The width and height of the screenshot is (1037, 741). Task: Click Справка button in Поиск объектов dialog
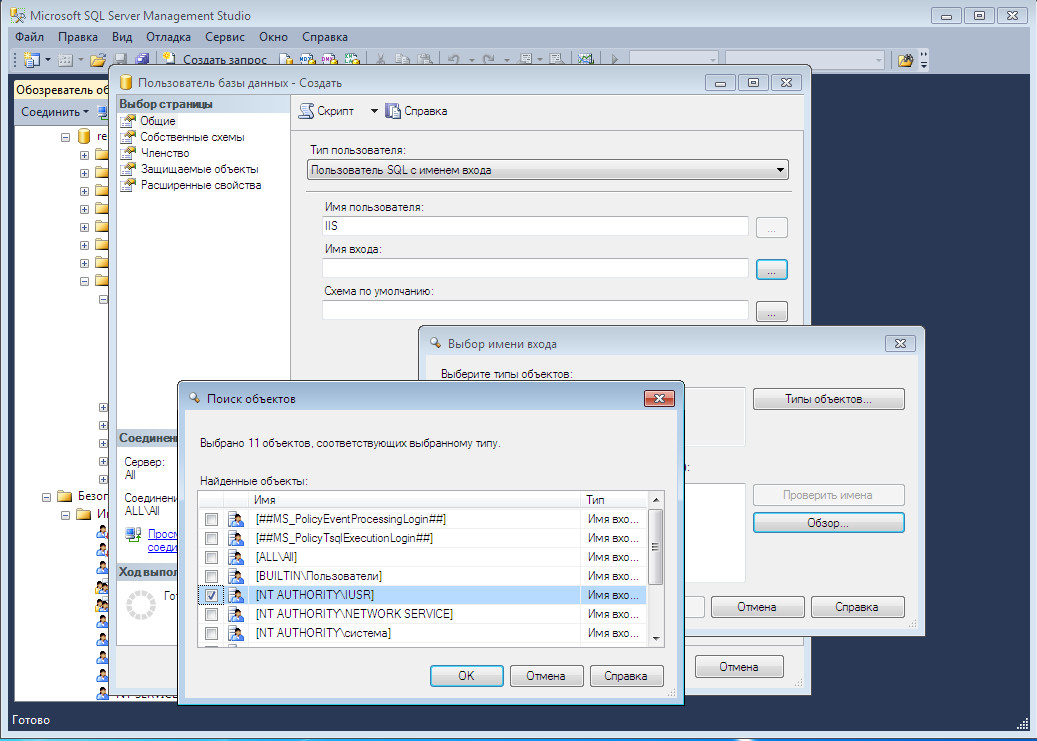[626, 676]
